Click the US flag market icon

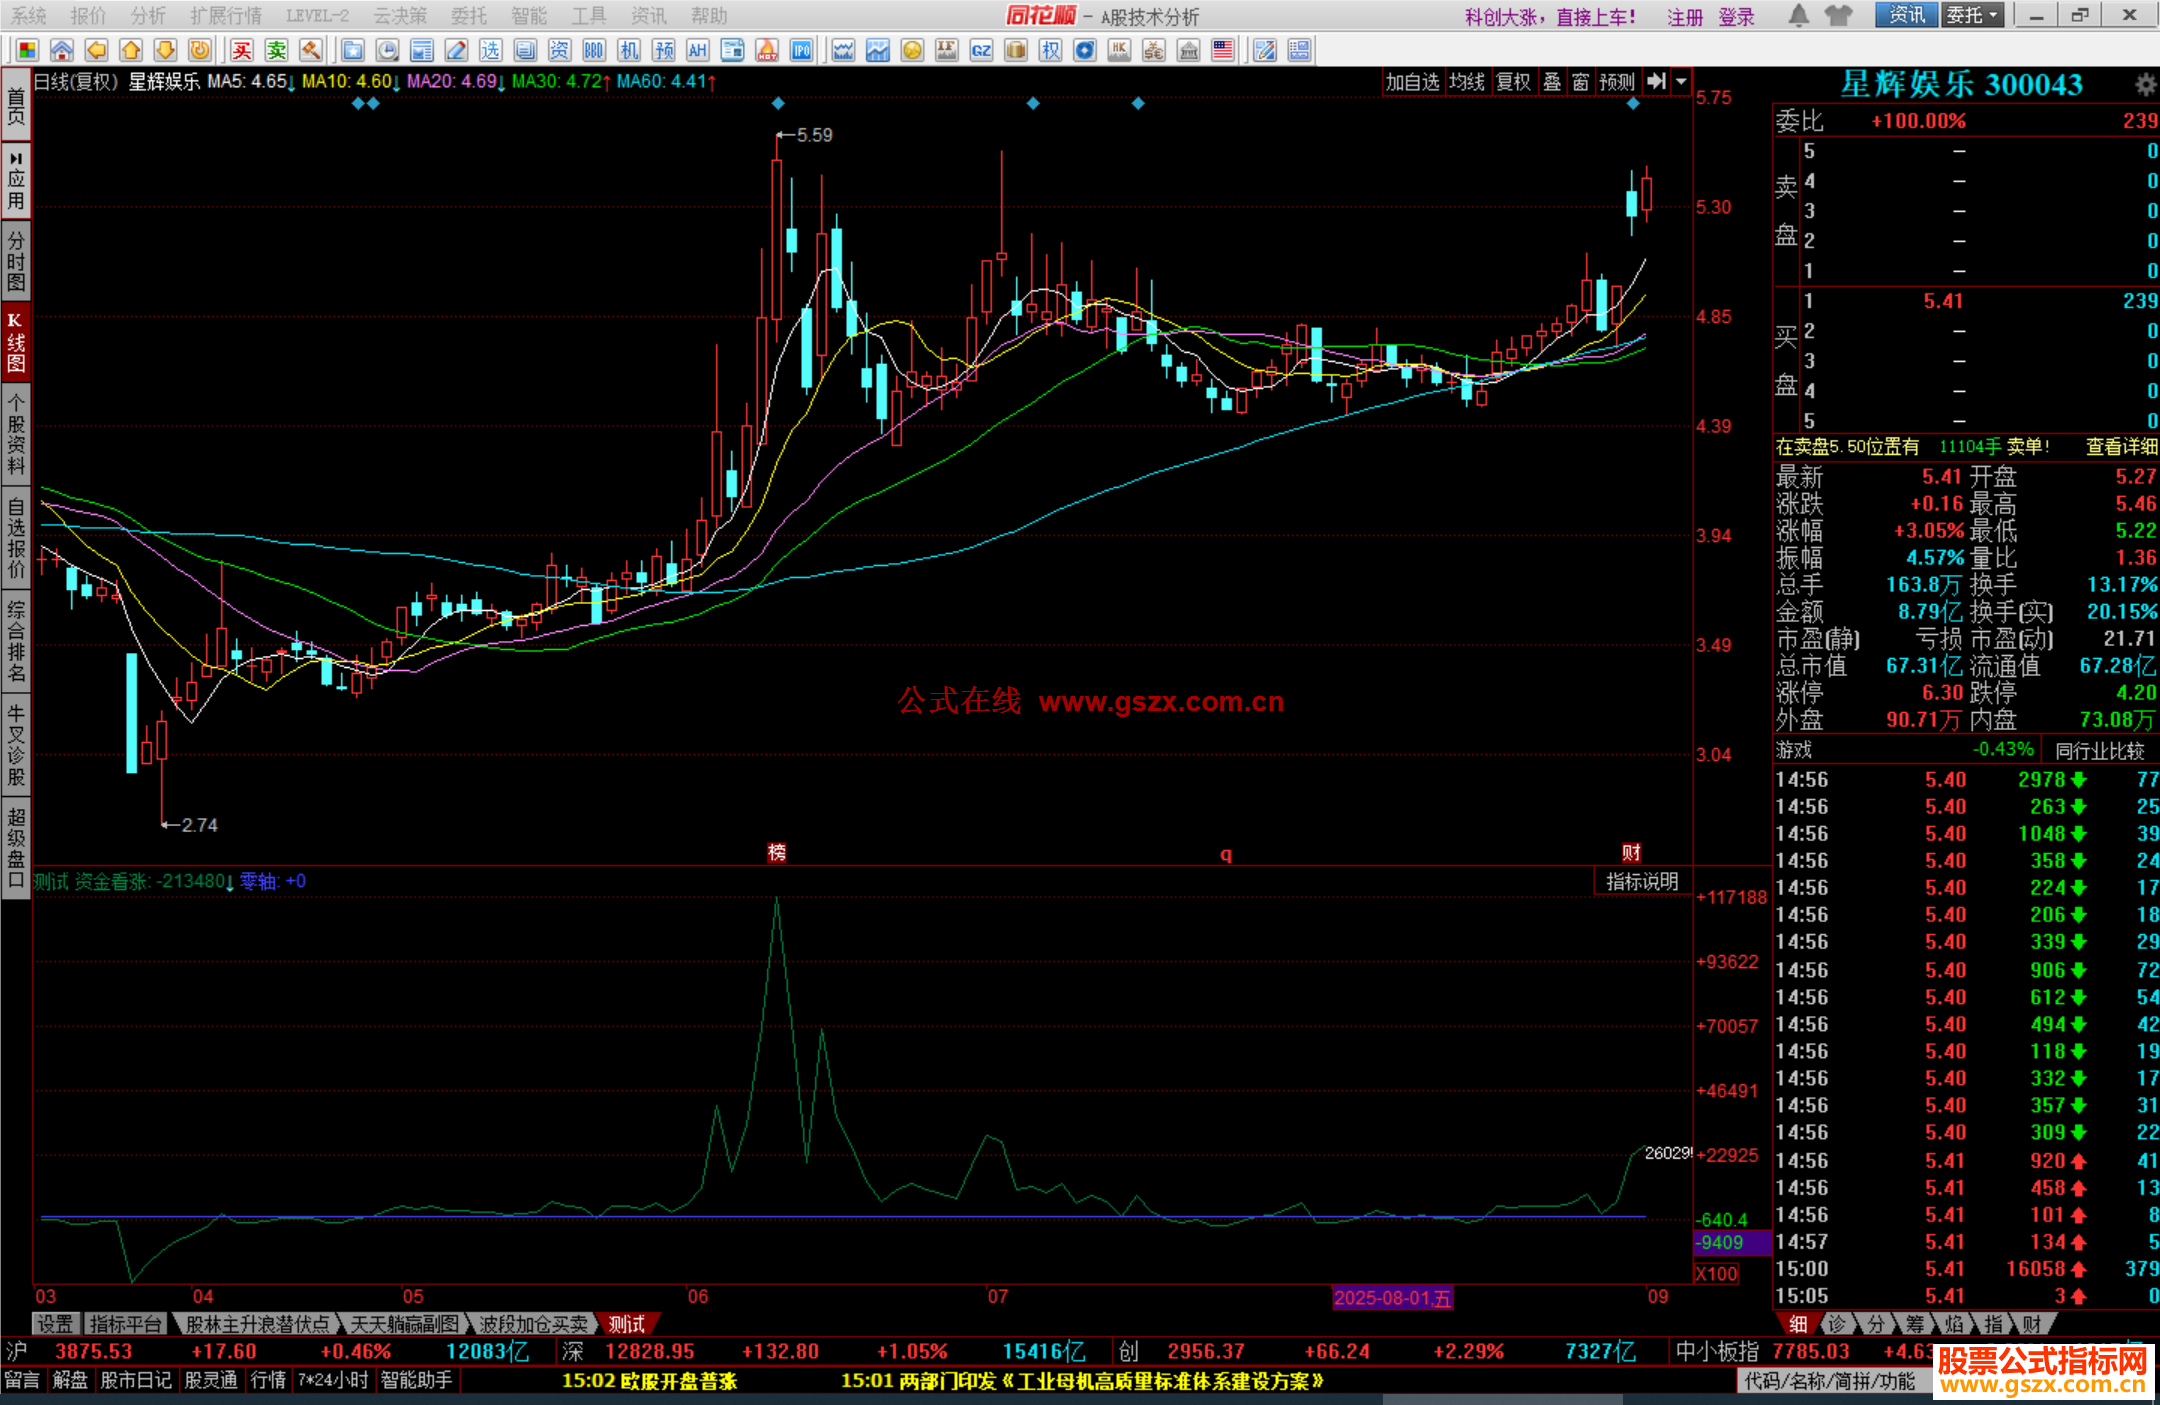[1222, 50]
